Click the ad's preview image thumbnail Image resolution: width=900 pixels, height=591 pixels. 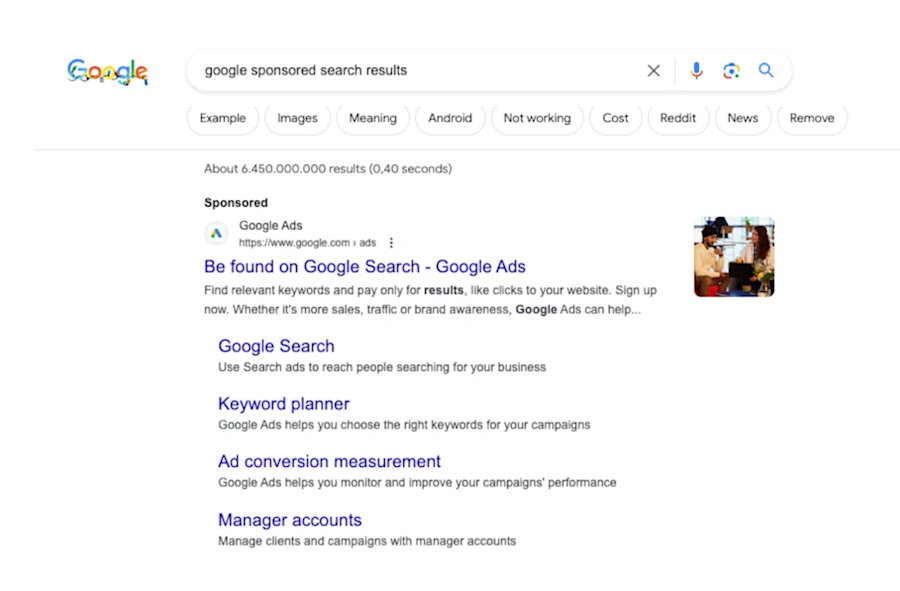point(734,256)
